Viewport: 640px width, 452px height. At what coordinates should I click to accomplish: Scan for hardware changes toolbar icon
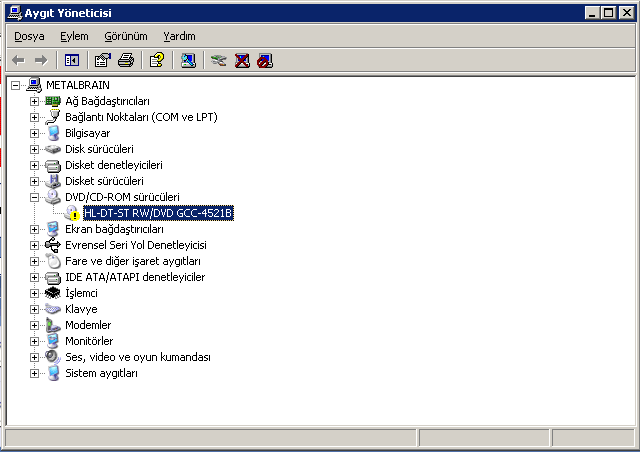pyautogui.click(x=188, y=60)
